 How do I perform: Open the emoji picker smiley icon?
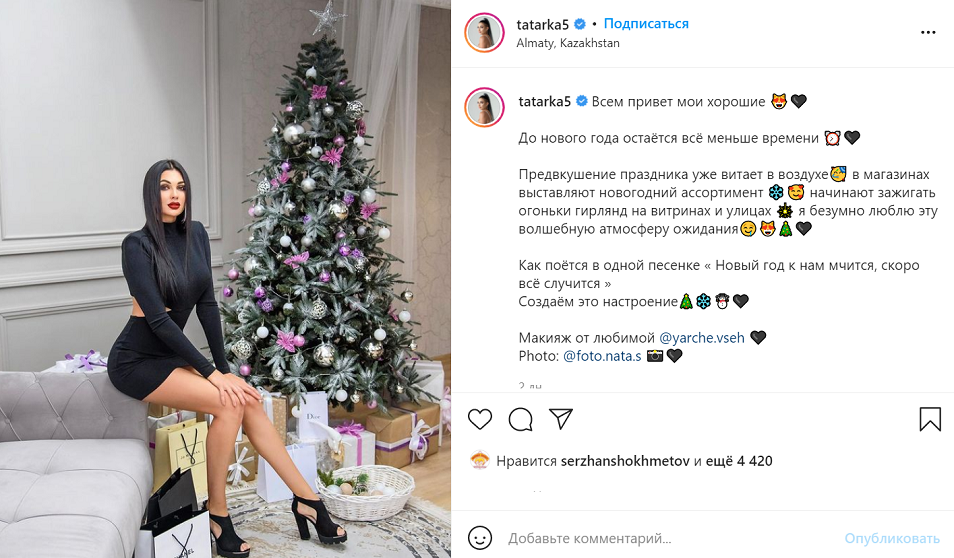pos(479,538)
